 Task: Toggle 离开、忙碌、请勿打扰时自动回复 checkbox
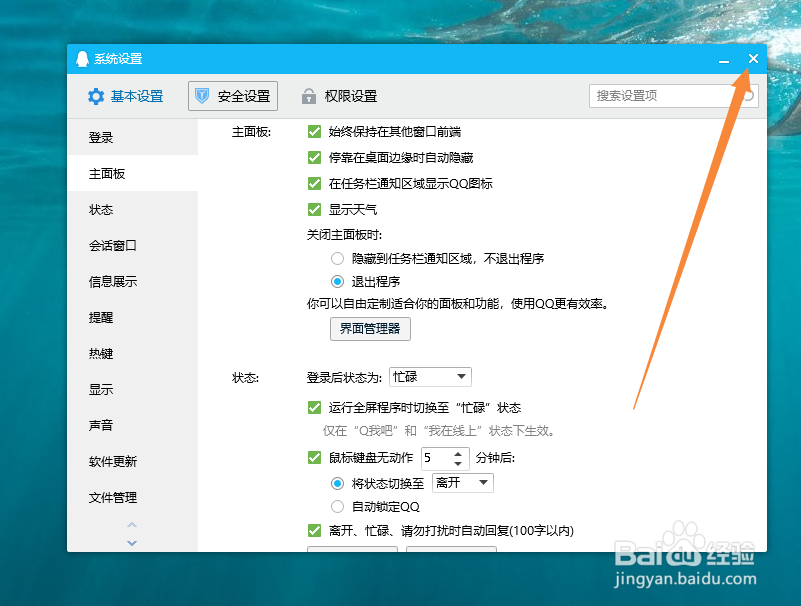(315, 531)
